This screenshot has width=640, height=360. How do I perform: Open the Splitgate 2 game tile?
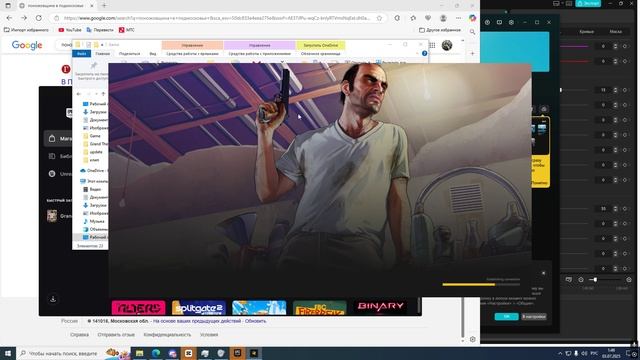coord(199,308)
